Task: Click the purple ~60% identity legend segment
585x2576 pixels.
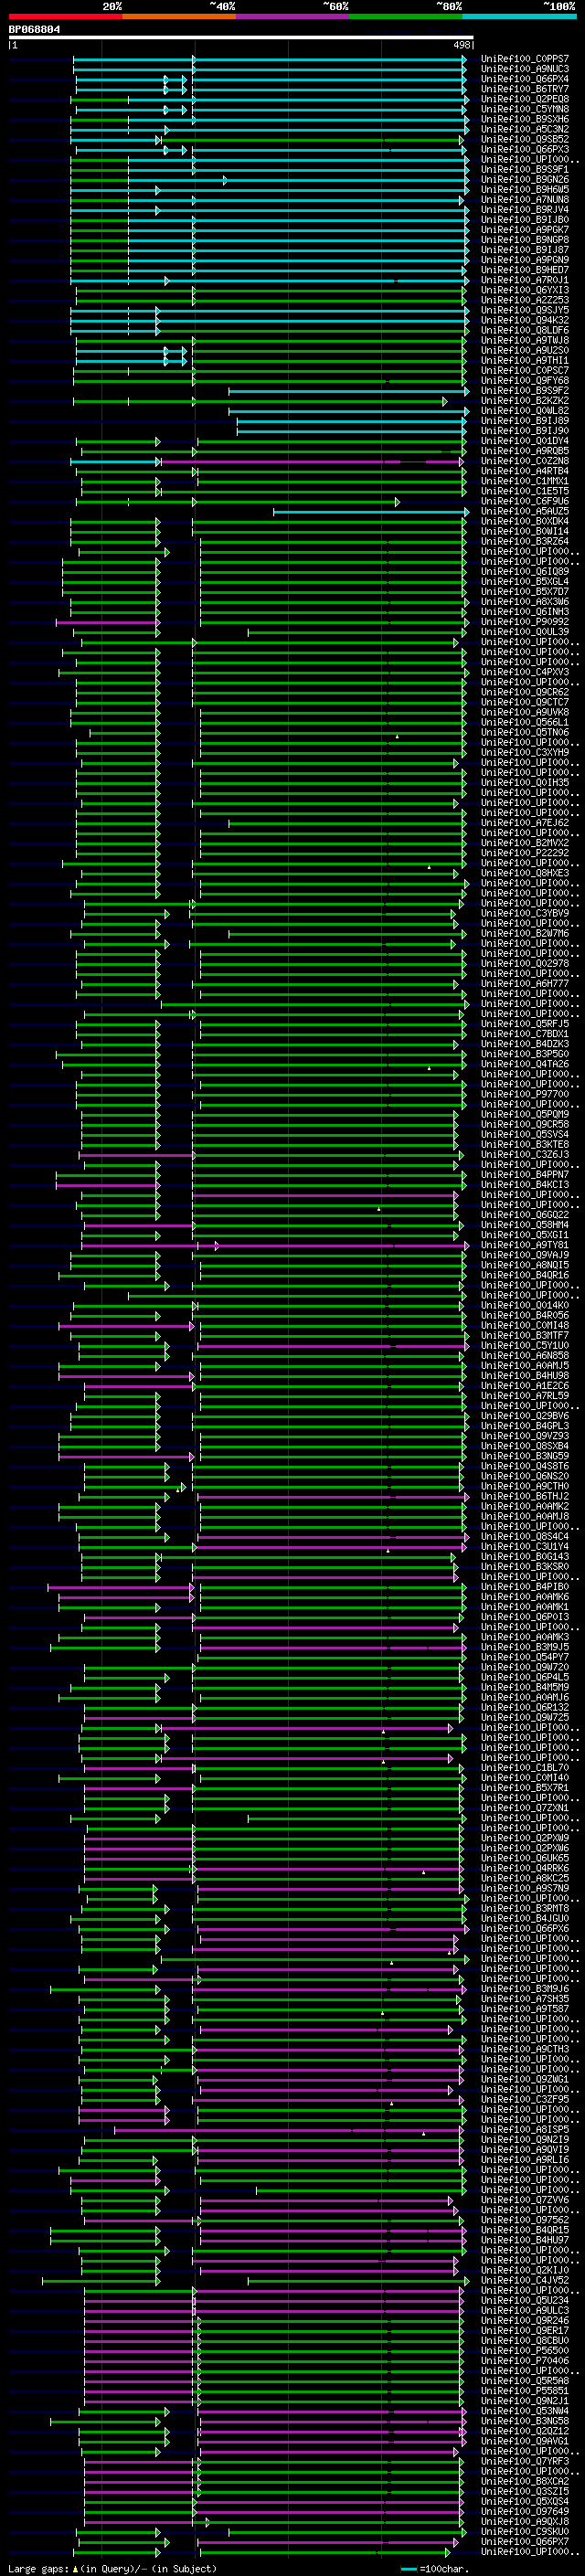Action: click(x=293, y=16)
